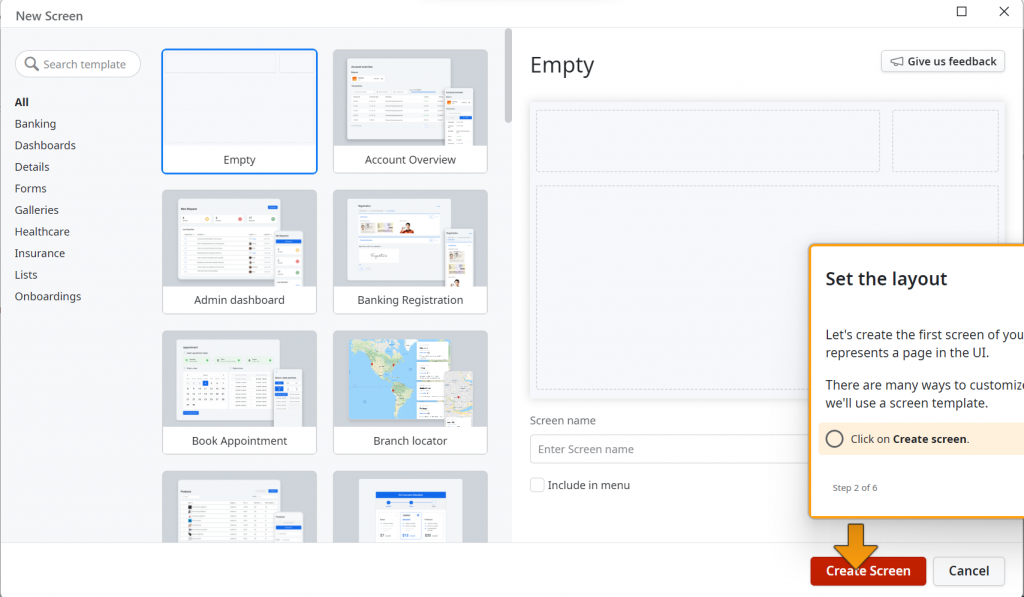Select the Branch locator template
Image resolution: width=1024 pixels, height=597 pixels.
point(410,392)
